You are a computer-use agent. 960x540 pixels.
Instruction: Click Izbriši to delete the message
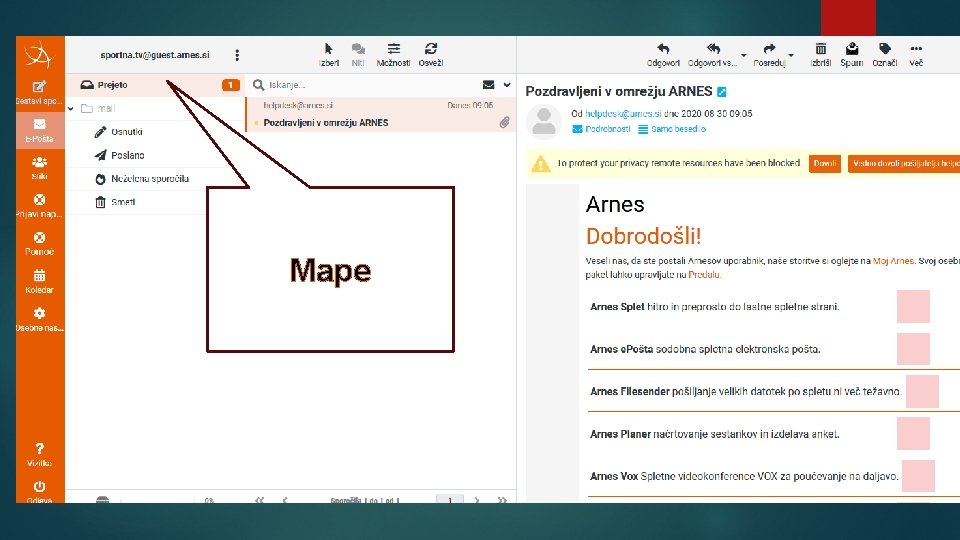coord(821,54)
